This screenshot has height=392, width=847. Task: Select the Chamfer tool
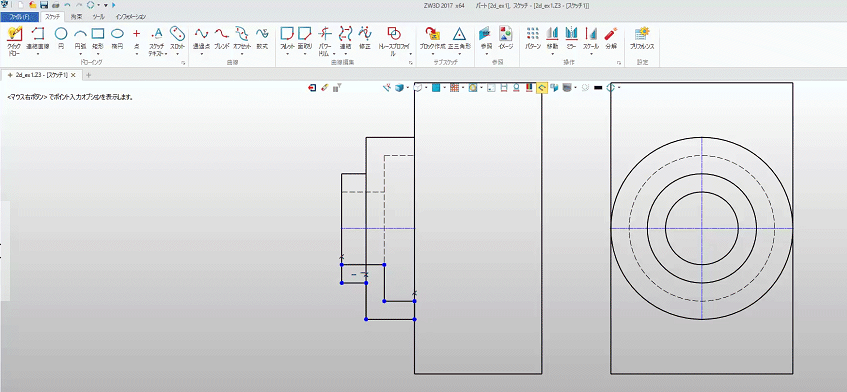pyautogui.click(x=305, y=39)
